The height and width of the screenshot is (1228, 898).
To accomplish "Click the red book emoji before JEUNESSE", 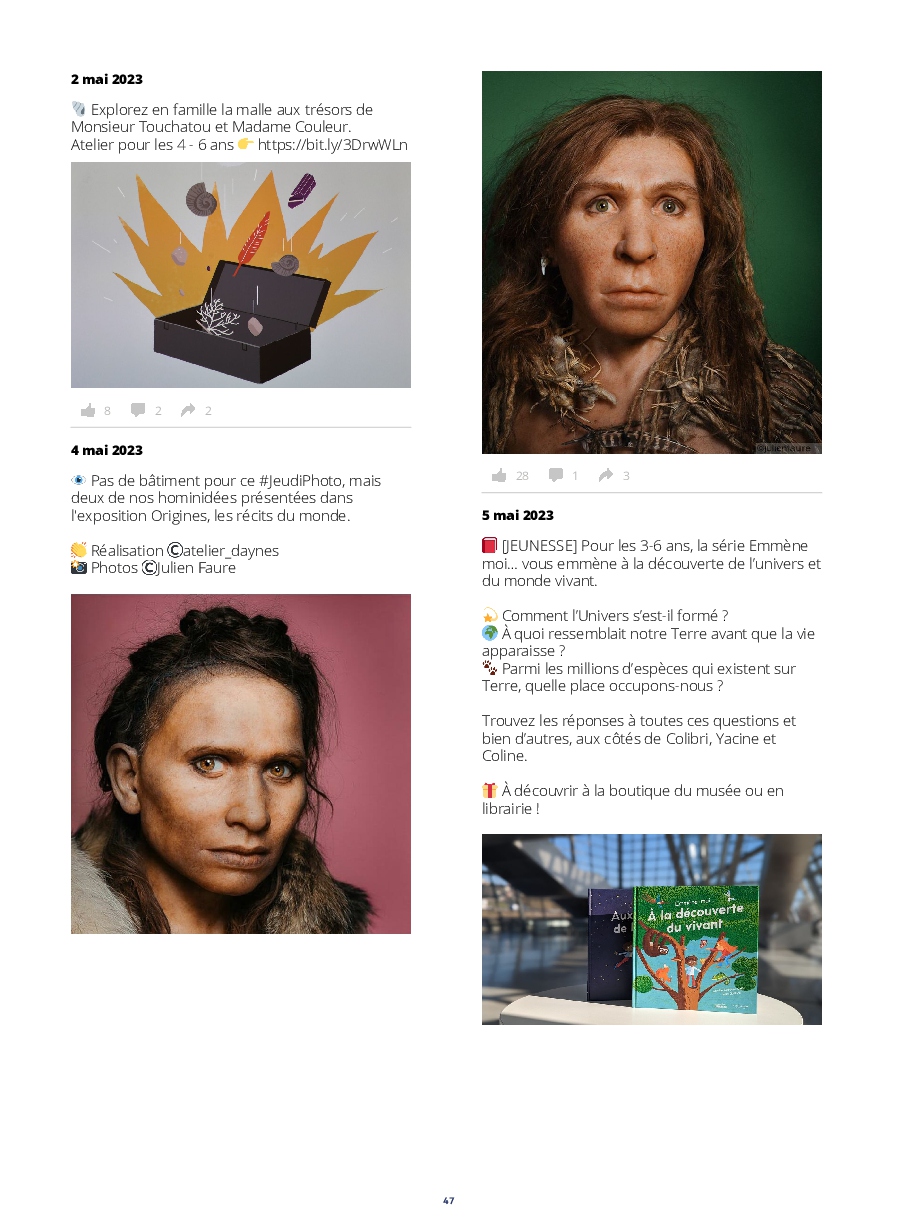I will tap(489, 545).
